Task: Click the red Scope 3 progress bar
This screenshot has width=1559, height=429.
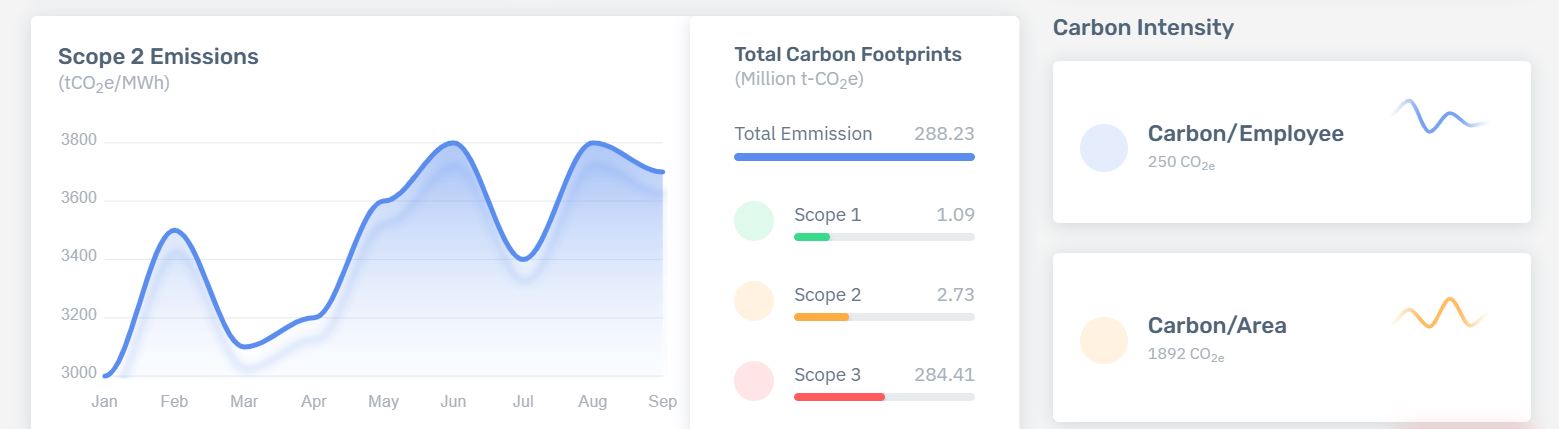Action: coord(839,397)
